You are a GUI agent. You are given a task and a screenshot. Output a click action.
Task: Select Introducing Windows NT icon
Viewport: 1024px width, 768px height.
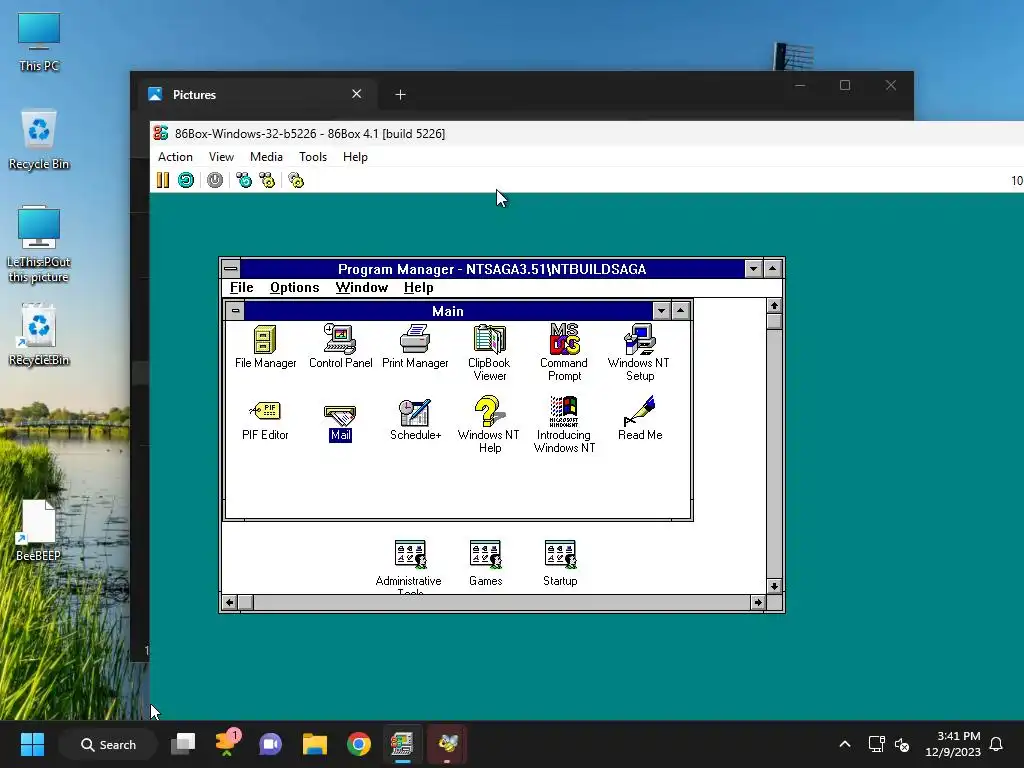click(564, 424)
